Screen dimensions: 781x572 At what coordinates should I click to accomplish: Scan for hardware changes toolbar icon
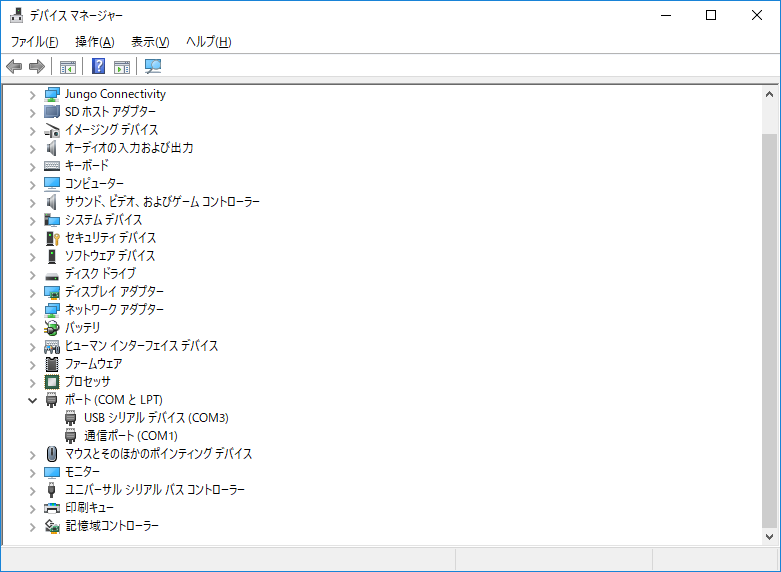pos(152,67)
